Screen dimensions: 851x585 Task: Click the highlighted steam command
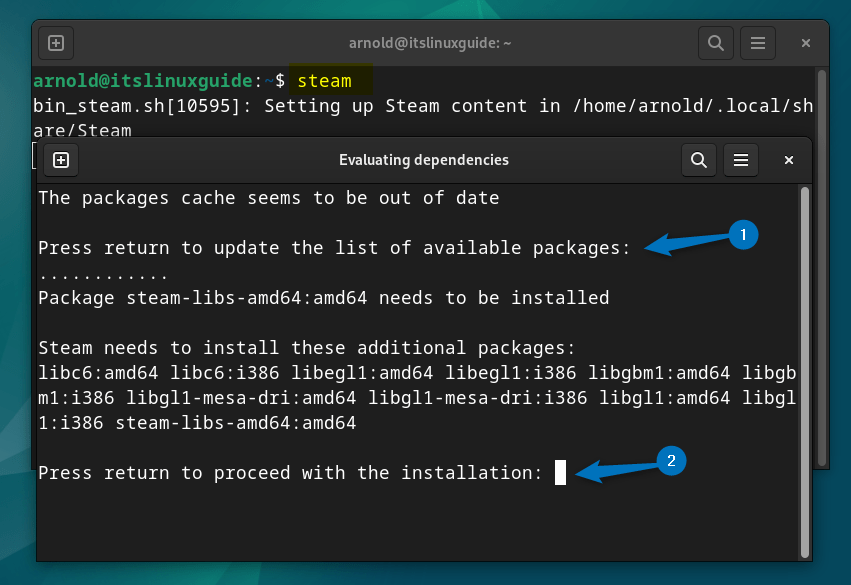point(325,81)
